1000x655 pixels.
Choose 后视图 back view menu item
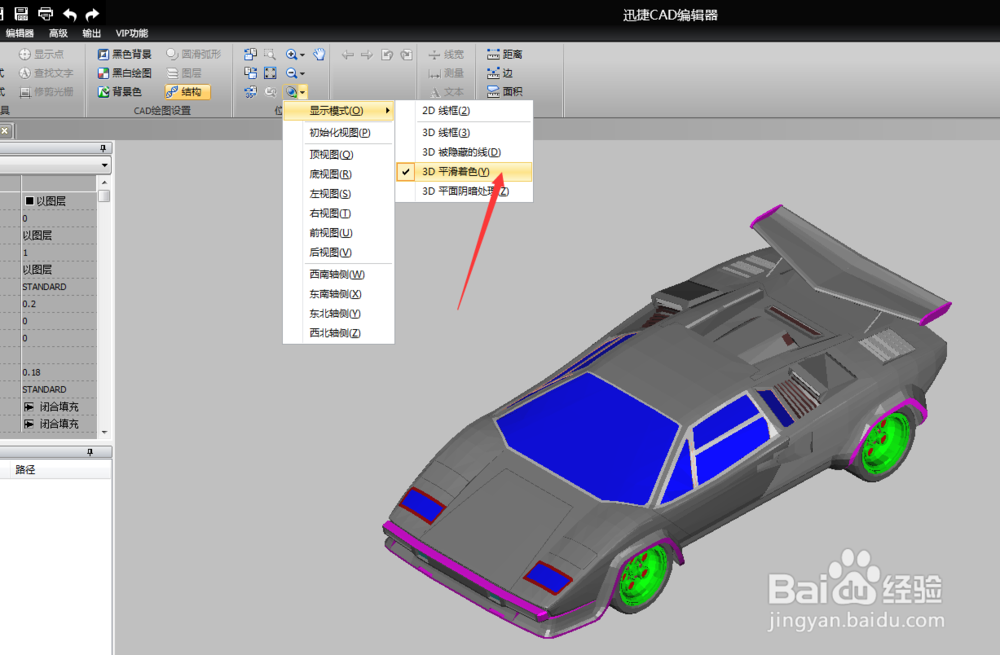(339, 253)
